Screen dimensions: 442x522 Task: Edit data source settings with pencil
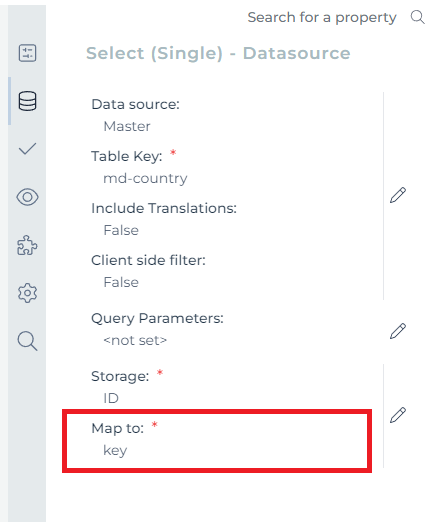coord(398,195)
